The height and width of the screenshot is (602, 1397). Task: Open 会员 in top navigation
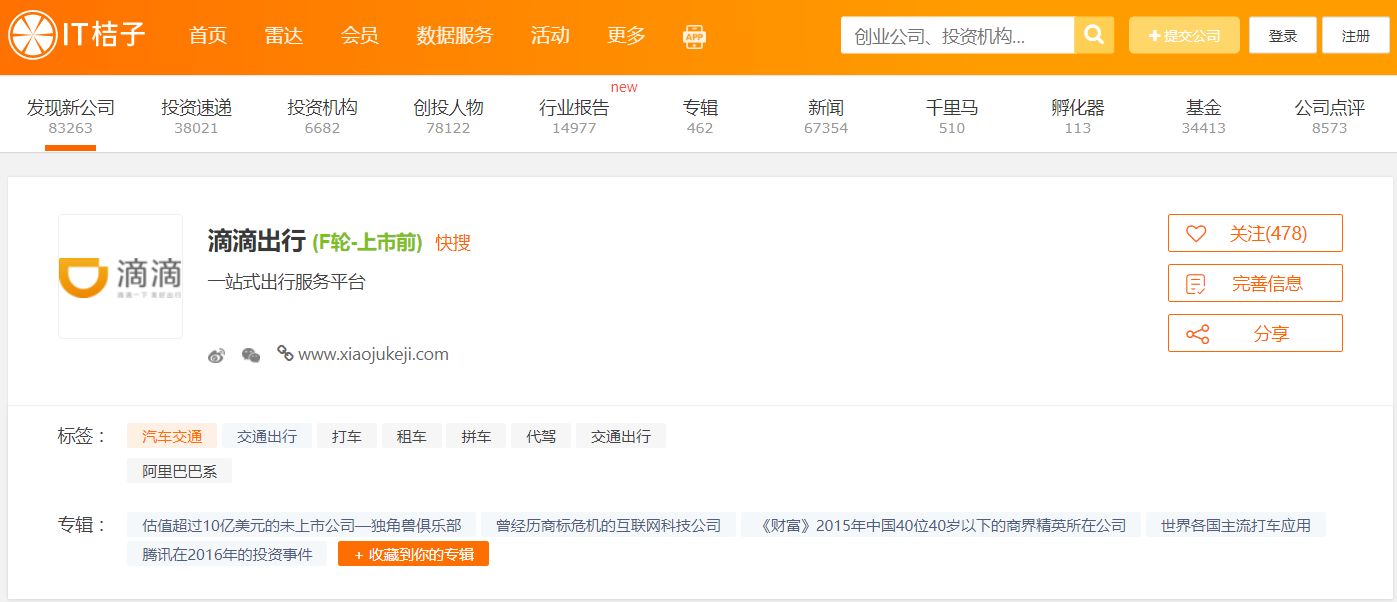pyautogui.click(x=360, y=36)
